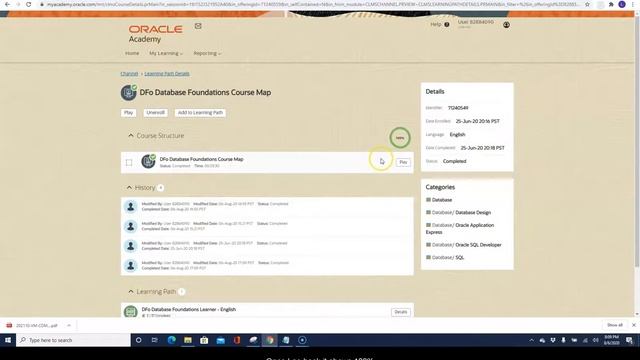Open the browser extensions puzzle icon
This screenshot has width=640, height=360.
pyautogui.click(x=611, y=4)
